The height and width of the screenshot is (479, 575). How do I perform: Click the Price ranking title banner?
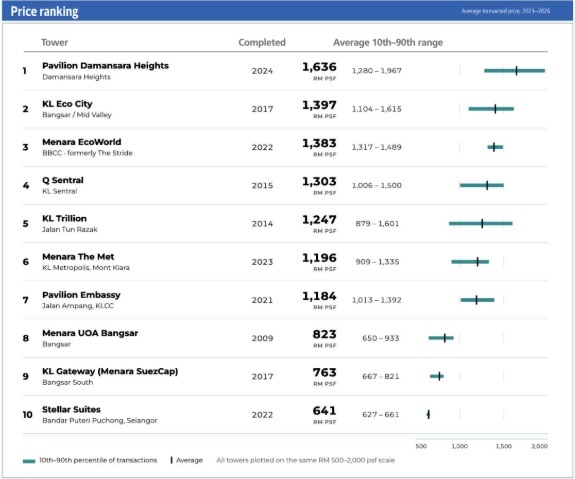[x=288, y=11]
